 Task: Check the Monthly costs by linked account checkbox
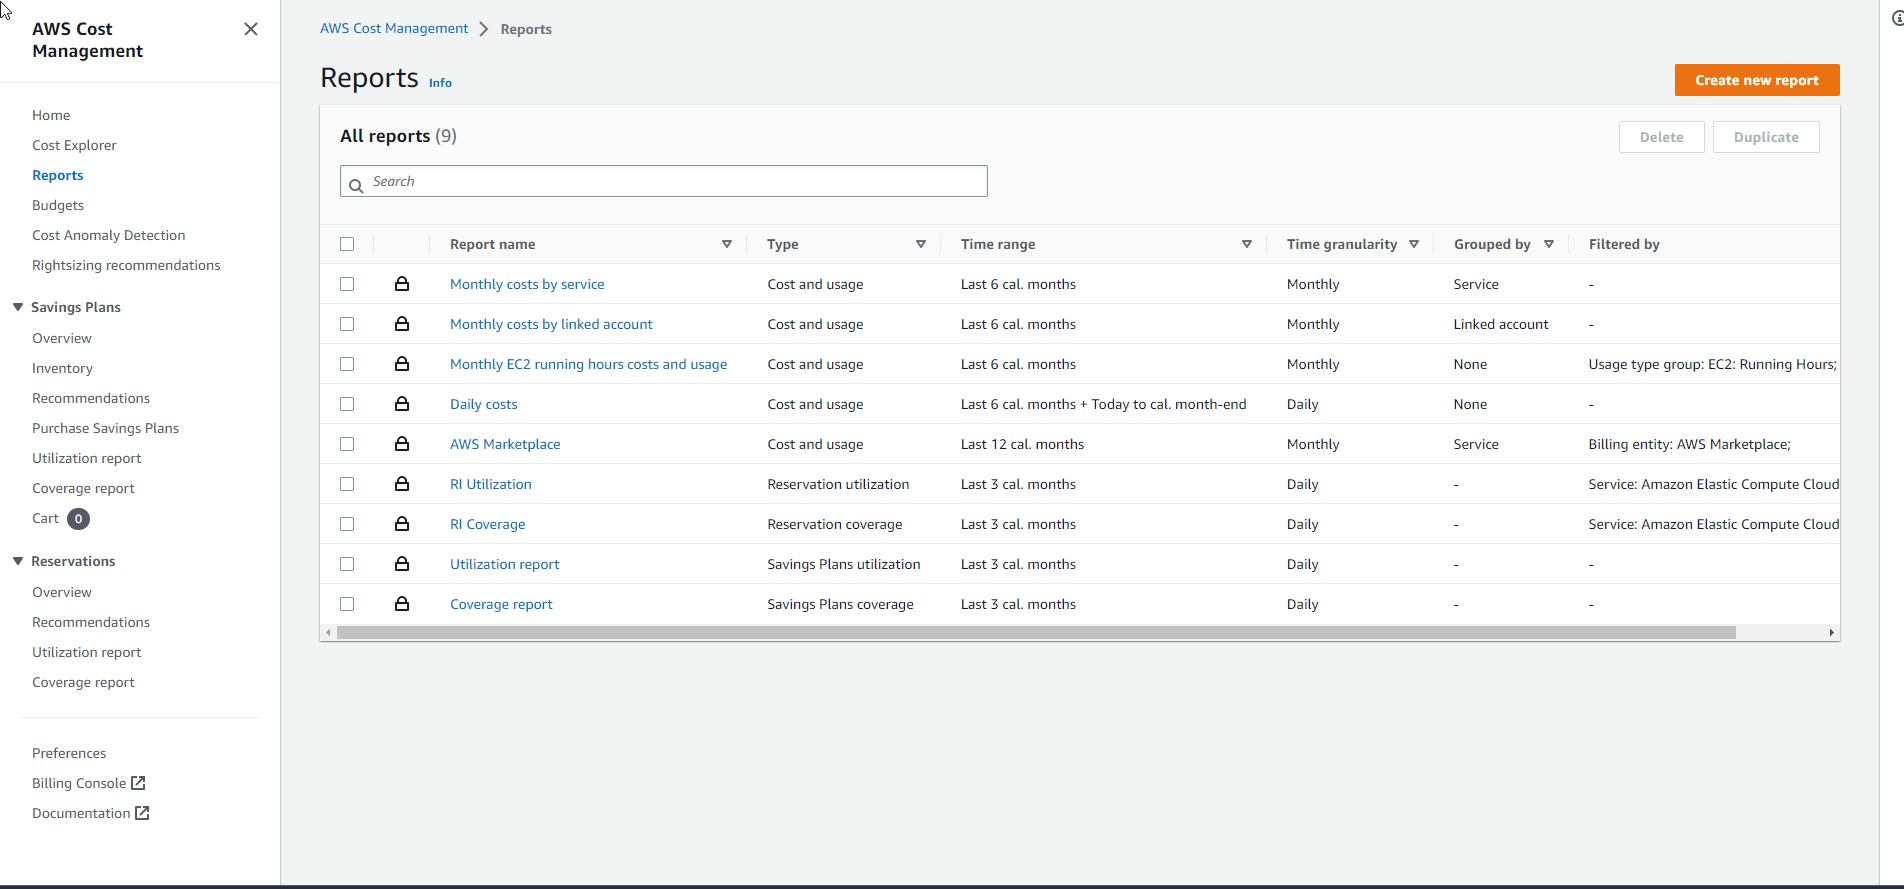point(347,324)
